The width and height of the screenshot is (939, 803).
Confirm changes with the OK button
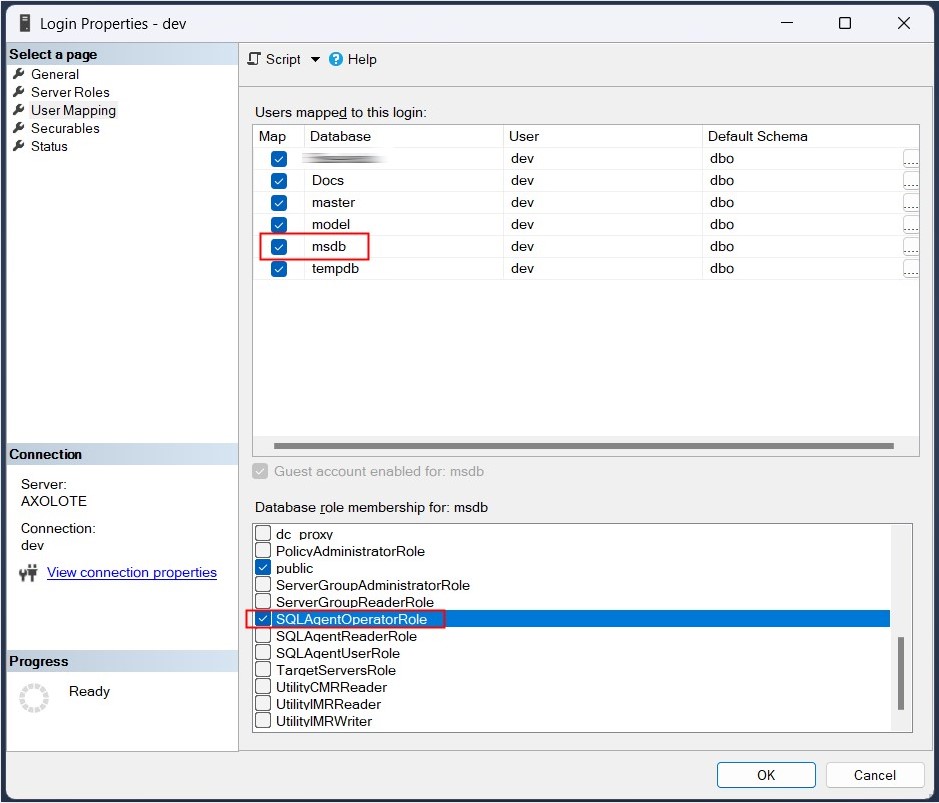pos(766,775)
